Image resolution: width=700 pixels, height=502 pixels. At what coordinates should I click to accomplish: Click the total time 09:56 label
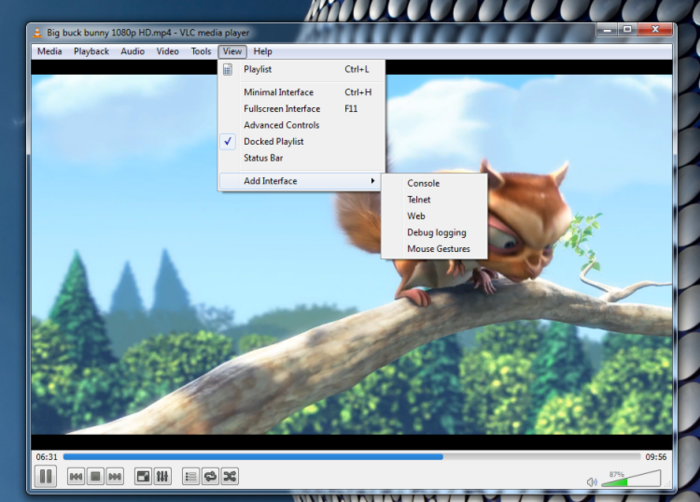[656, 457]
